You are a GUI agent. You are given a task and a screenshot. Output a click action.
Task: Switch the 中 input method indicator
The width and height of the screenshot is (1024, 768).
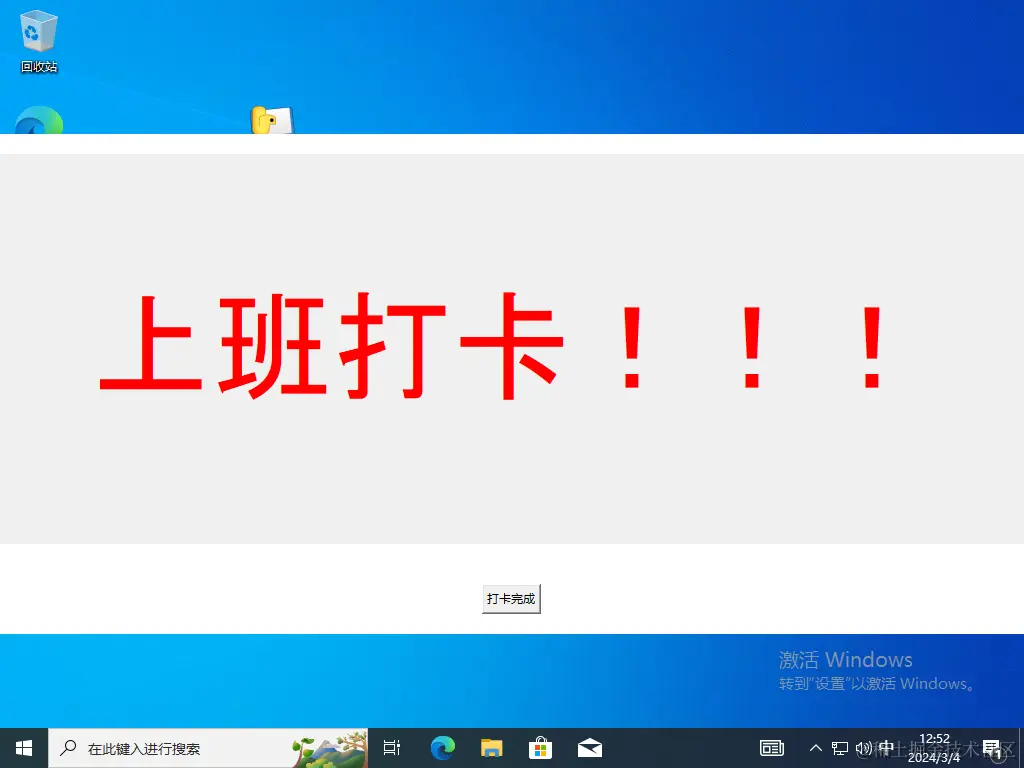(886, 747)
